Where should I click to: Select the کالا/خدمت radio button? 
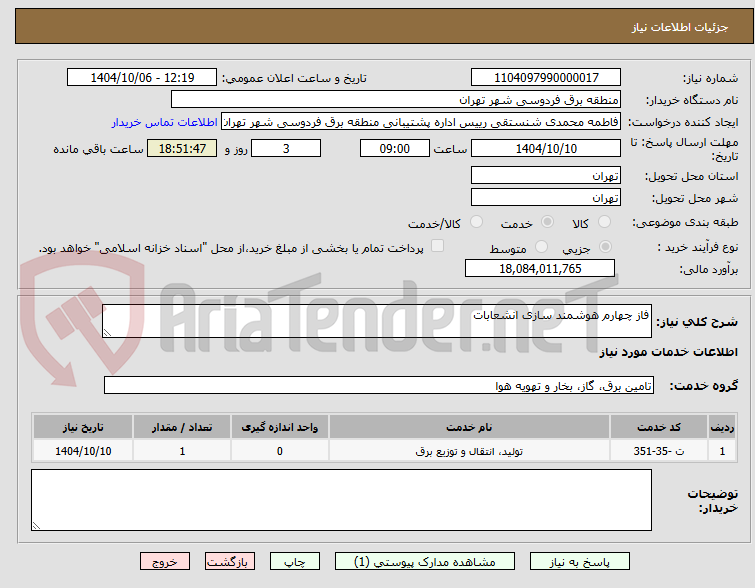click(476, 222)
